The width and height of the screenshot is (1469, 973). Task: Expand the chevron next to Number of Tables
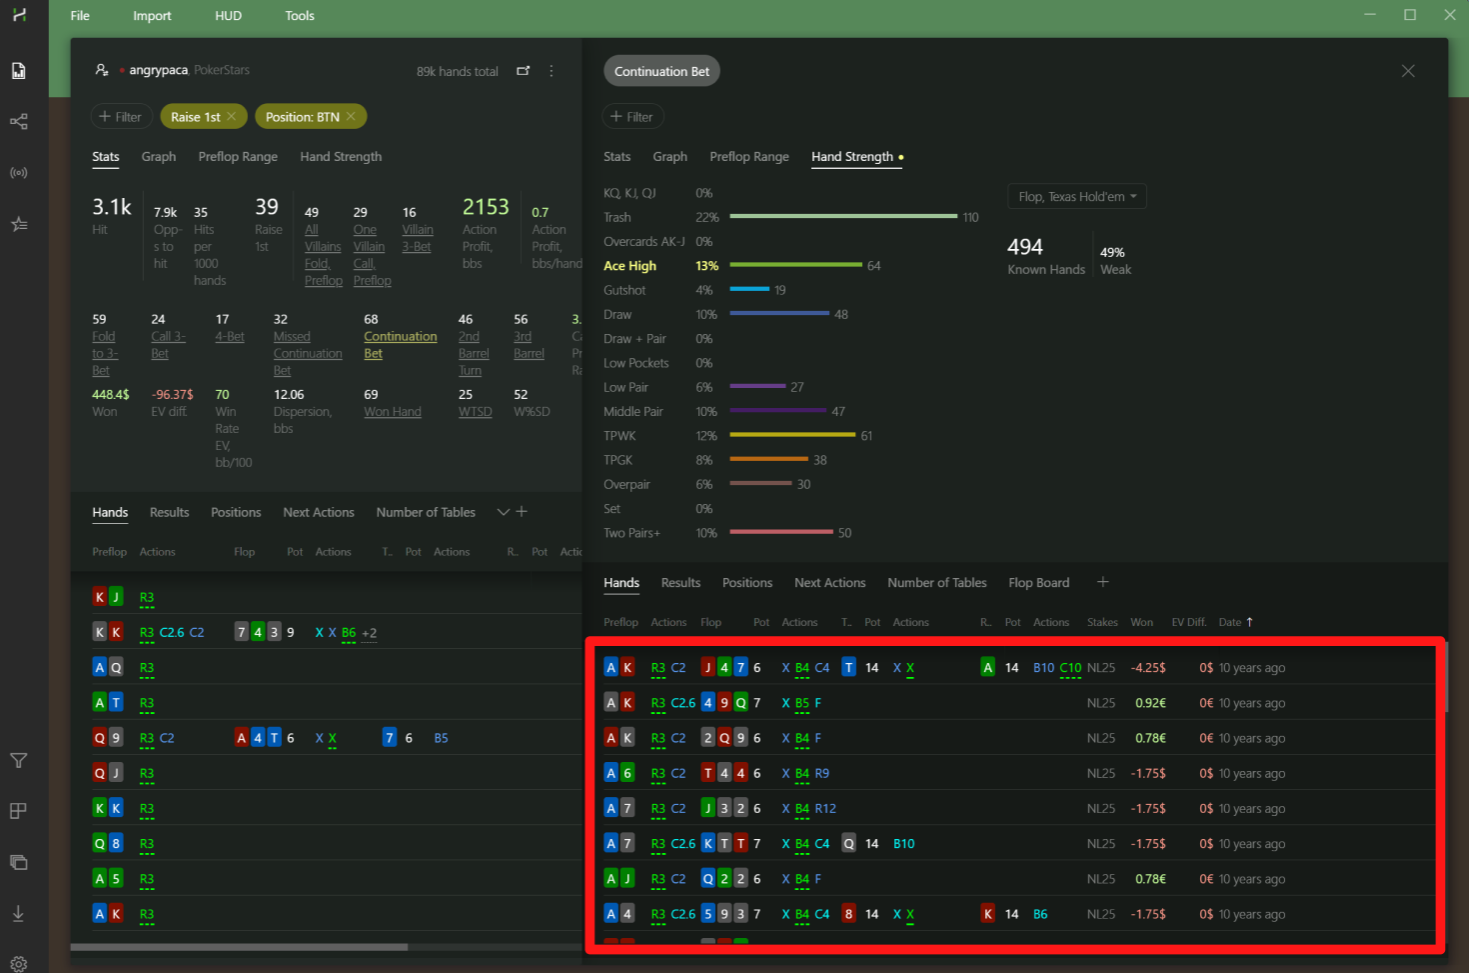tap(503, 512)
